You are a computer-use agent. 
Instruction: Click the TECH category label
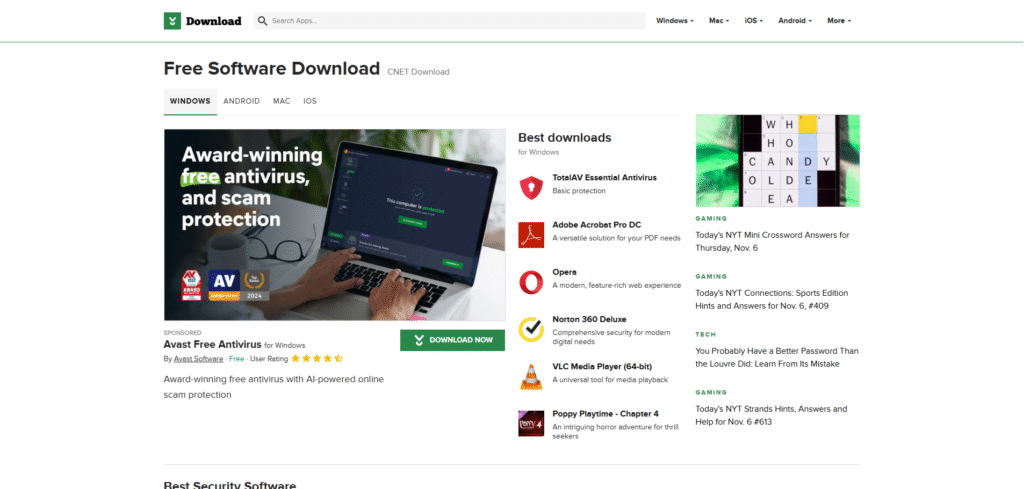pyautogui.click(x=706, y=334)
